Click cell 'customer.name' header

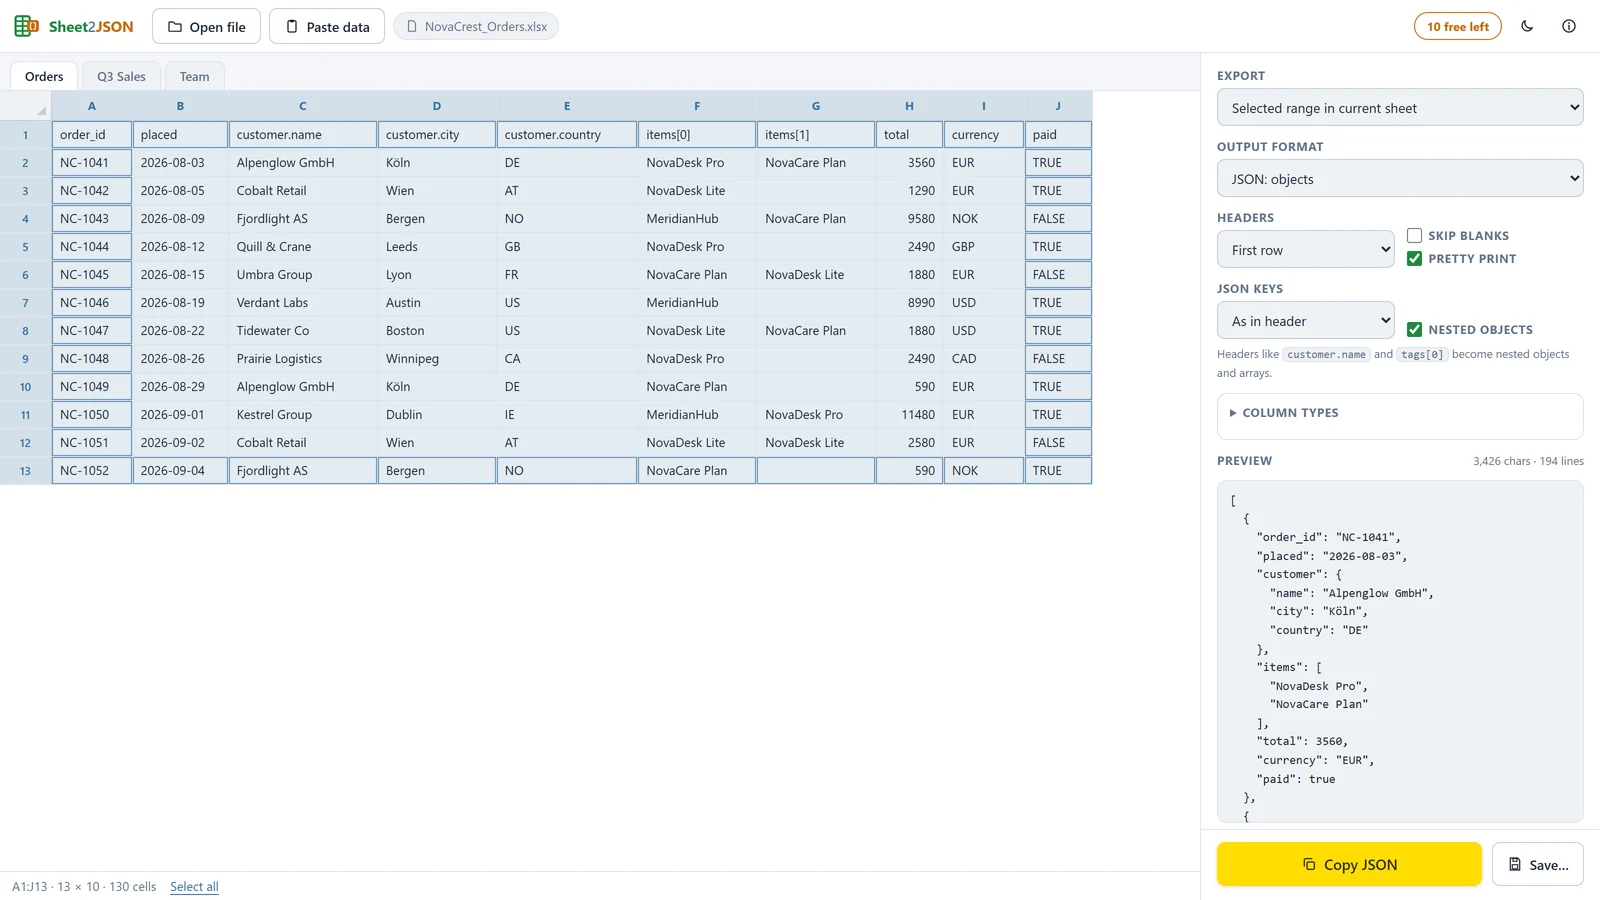click(x=303, y=134)
